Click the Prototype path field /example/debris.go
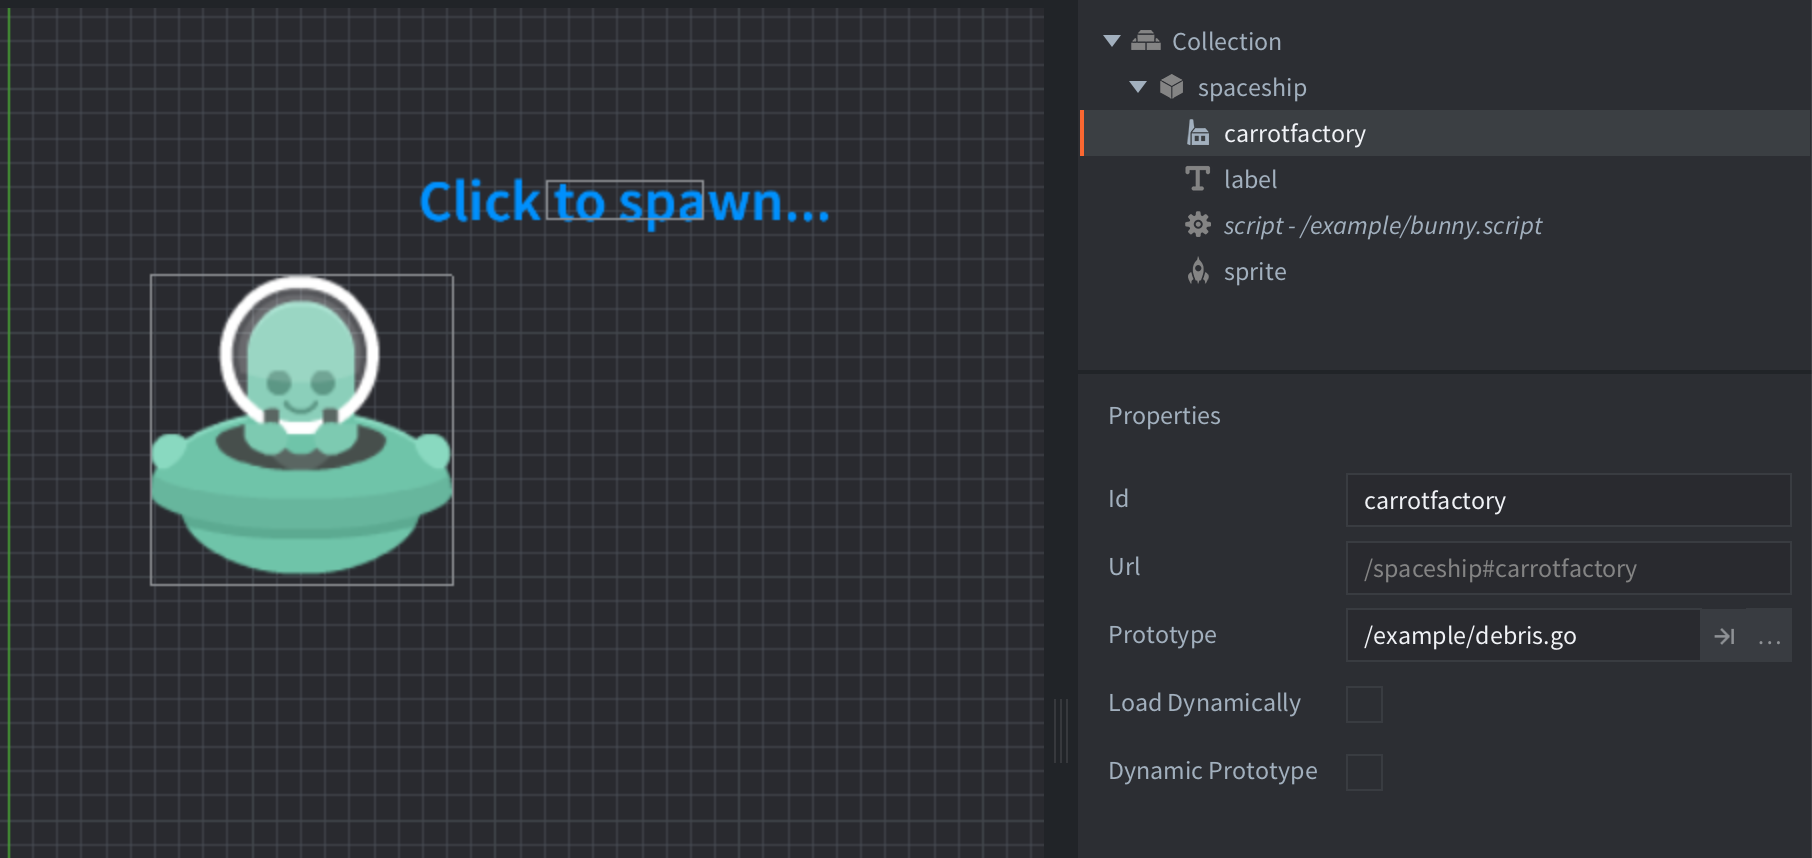 pos(1522,636)
